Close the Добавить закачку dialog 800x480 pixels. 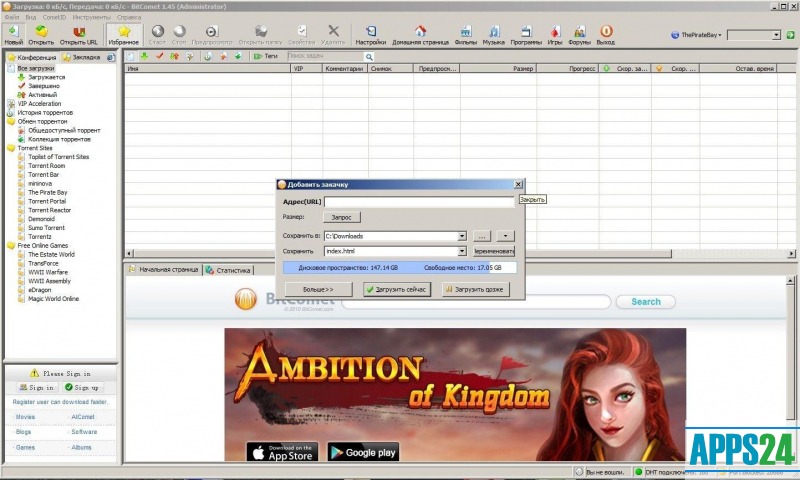[518, 184]
